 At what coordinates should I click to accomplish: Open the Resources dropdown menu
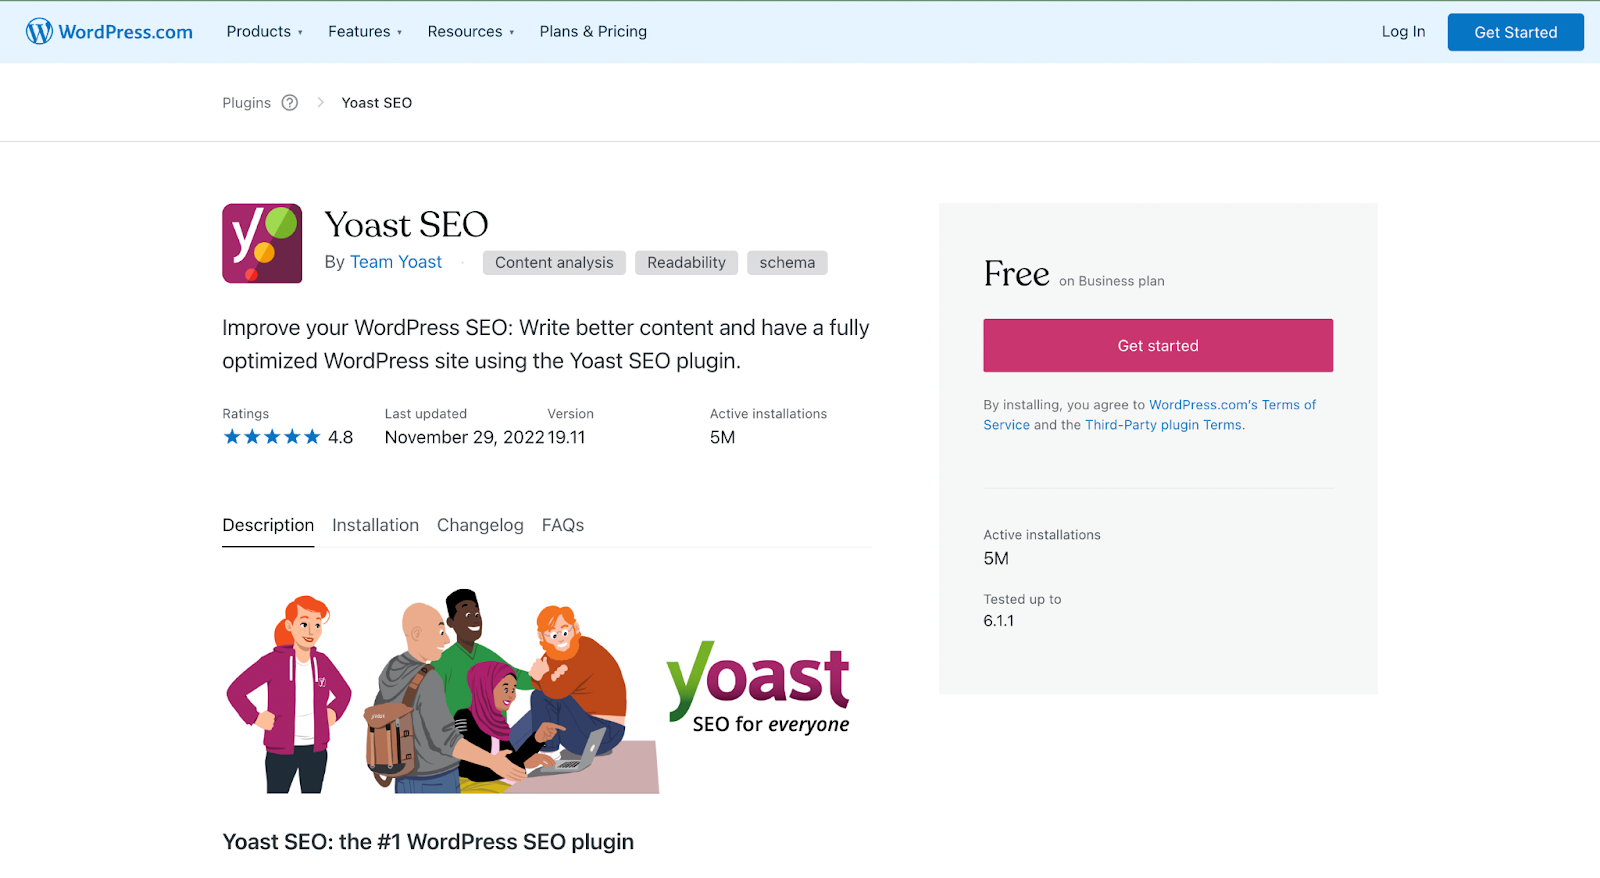pos(470,32)
